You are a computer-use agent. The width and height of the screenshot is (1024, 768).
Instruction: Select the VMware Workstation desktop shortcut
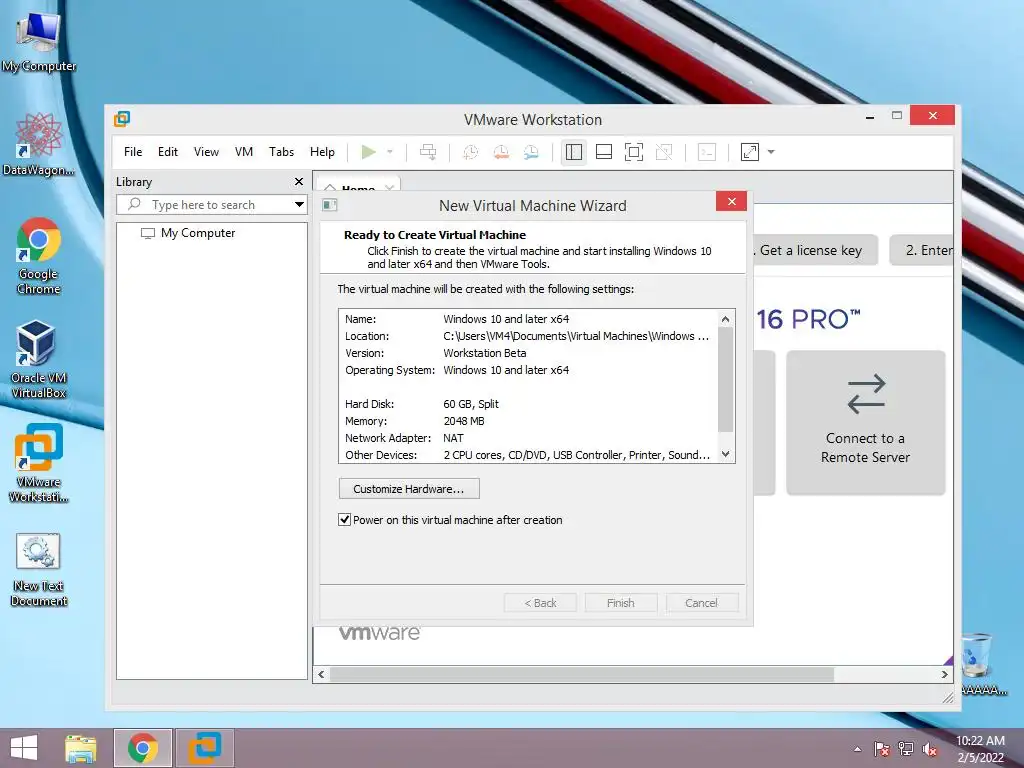pos(39,463)
